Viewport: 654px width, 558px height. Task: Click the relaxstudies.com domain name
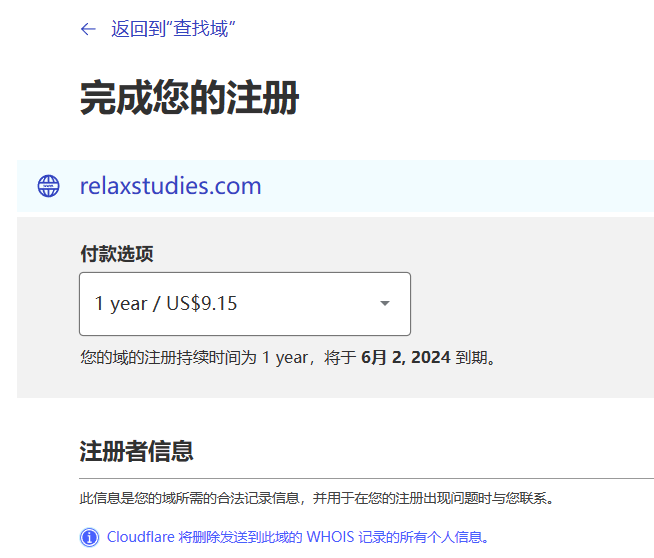[x=170, y=186]
